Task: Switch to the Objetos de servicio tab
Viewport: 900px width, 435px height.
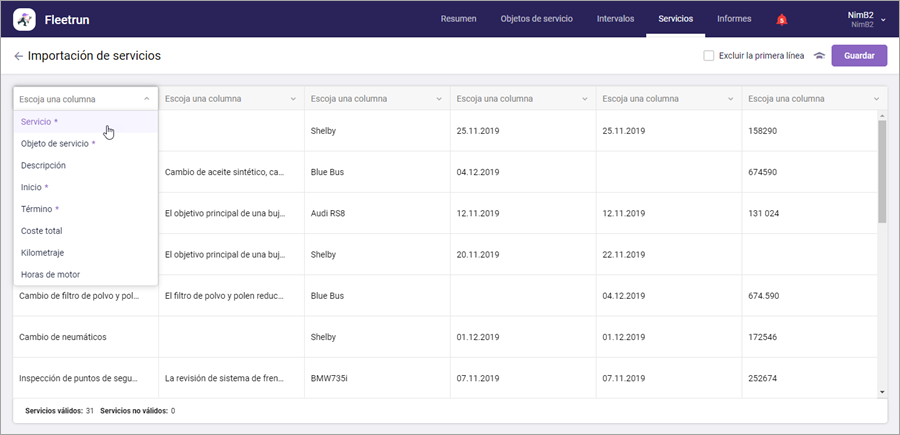Action: pyautogui.click(x=536, y=19)
